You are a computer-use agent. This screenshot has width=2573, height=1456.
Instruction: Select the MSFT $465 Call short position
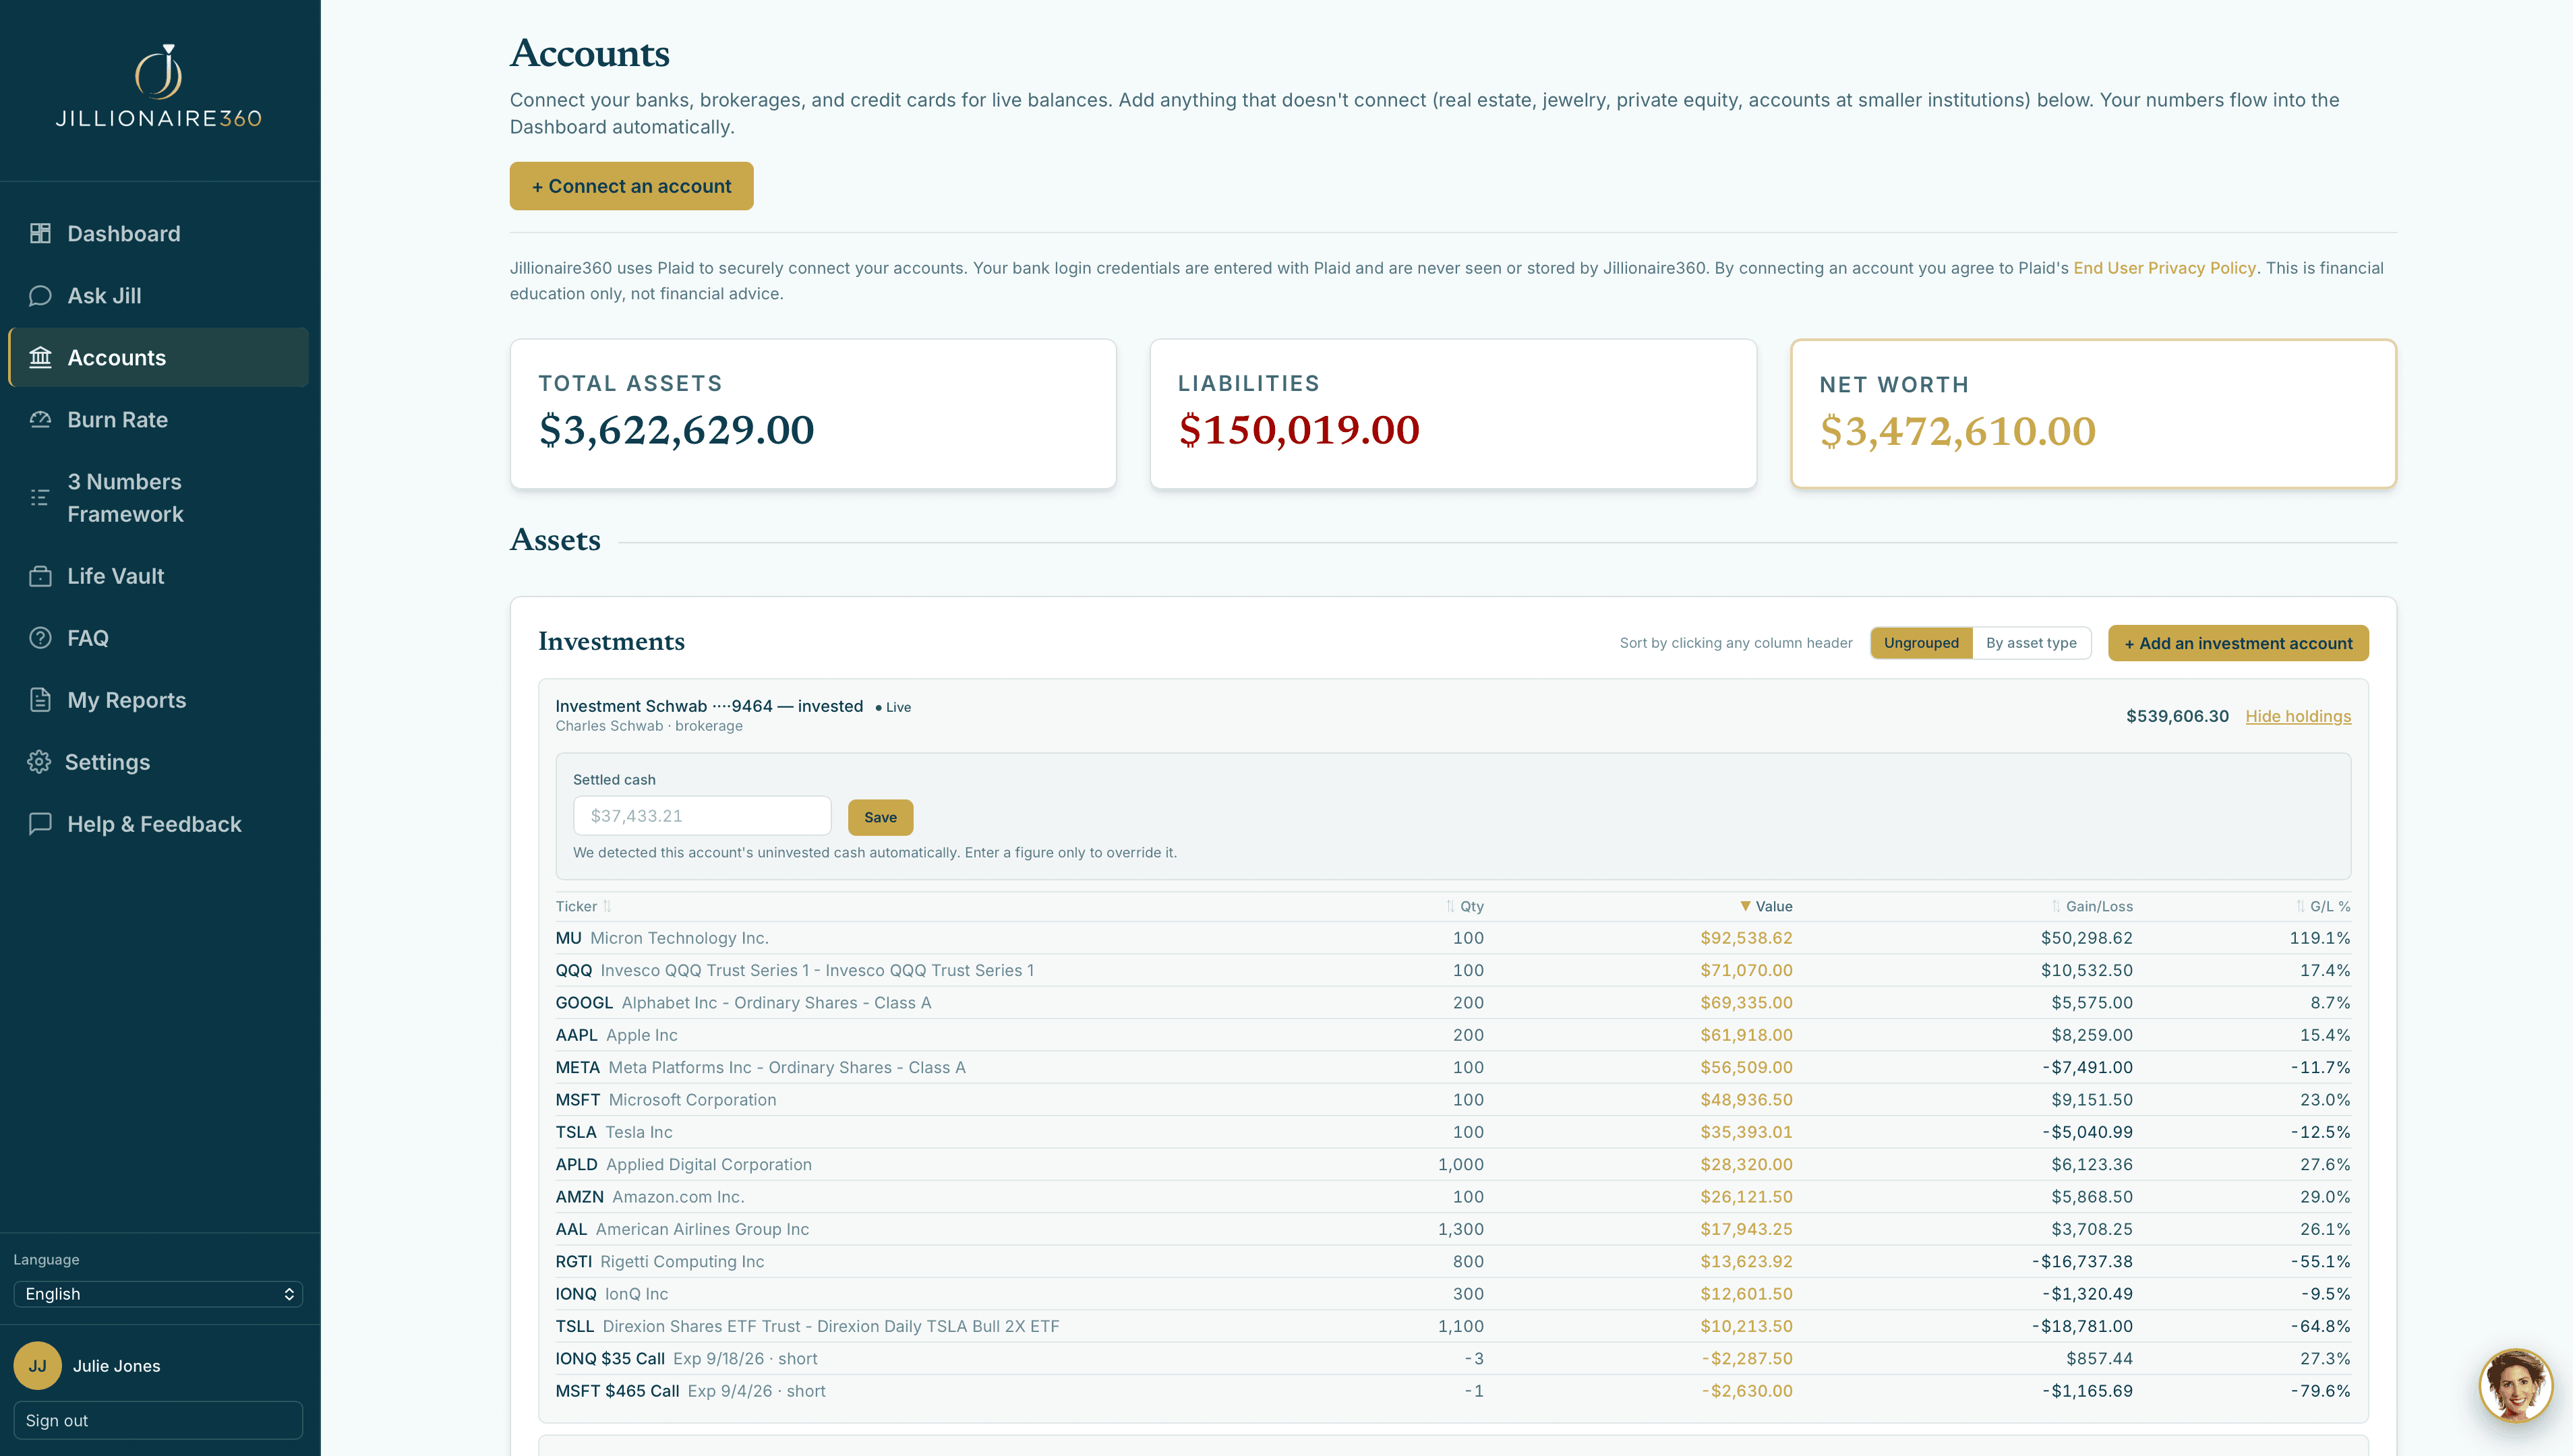point(1453,1391)
